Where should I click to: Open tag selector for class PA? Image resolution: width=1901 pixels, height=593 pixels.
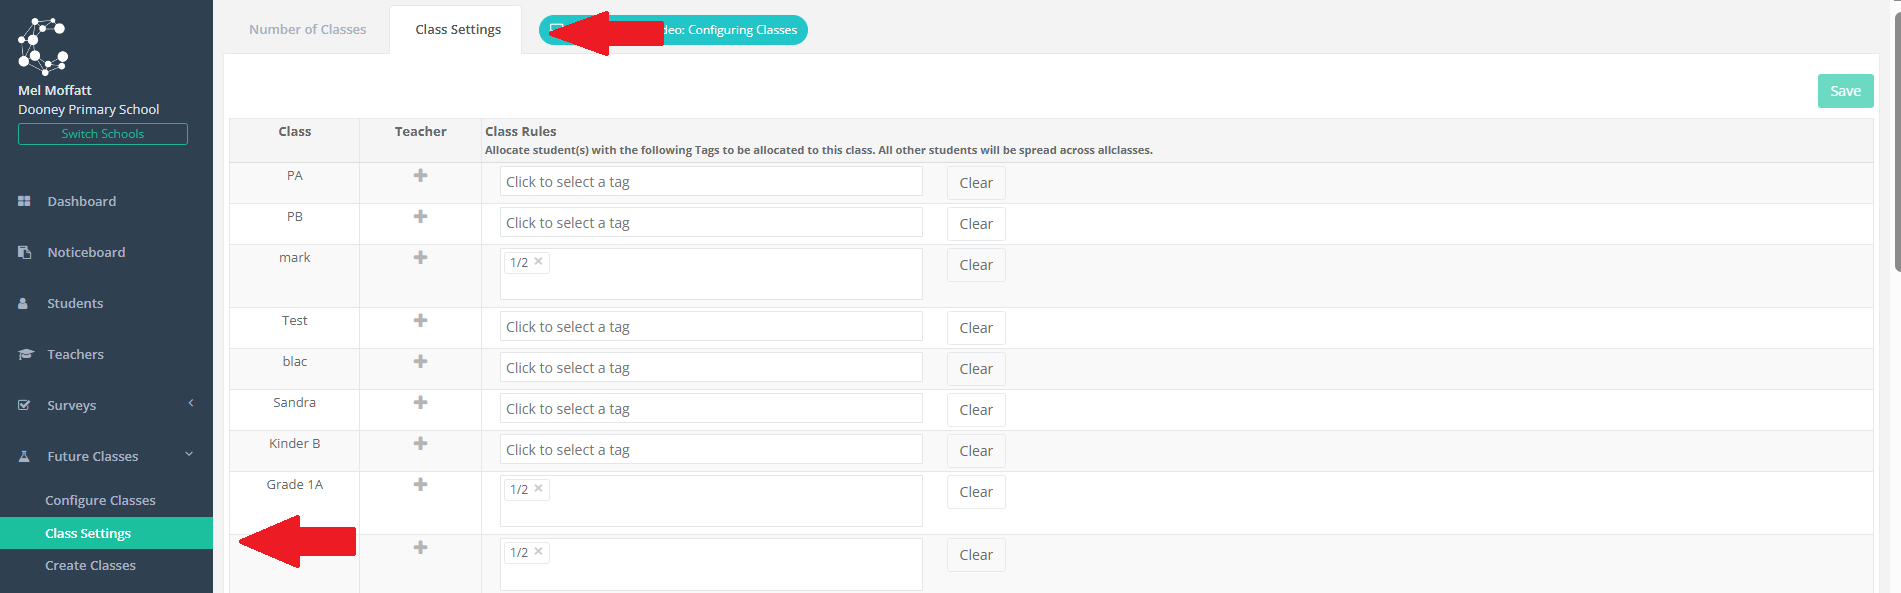tap(711, 182)
